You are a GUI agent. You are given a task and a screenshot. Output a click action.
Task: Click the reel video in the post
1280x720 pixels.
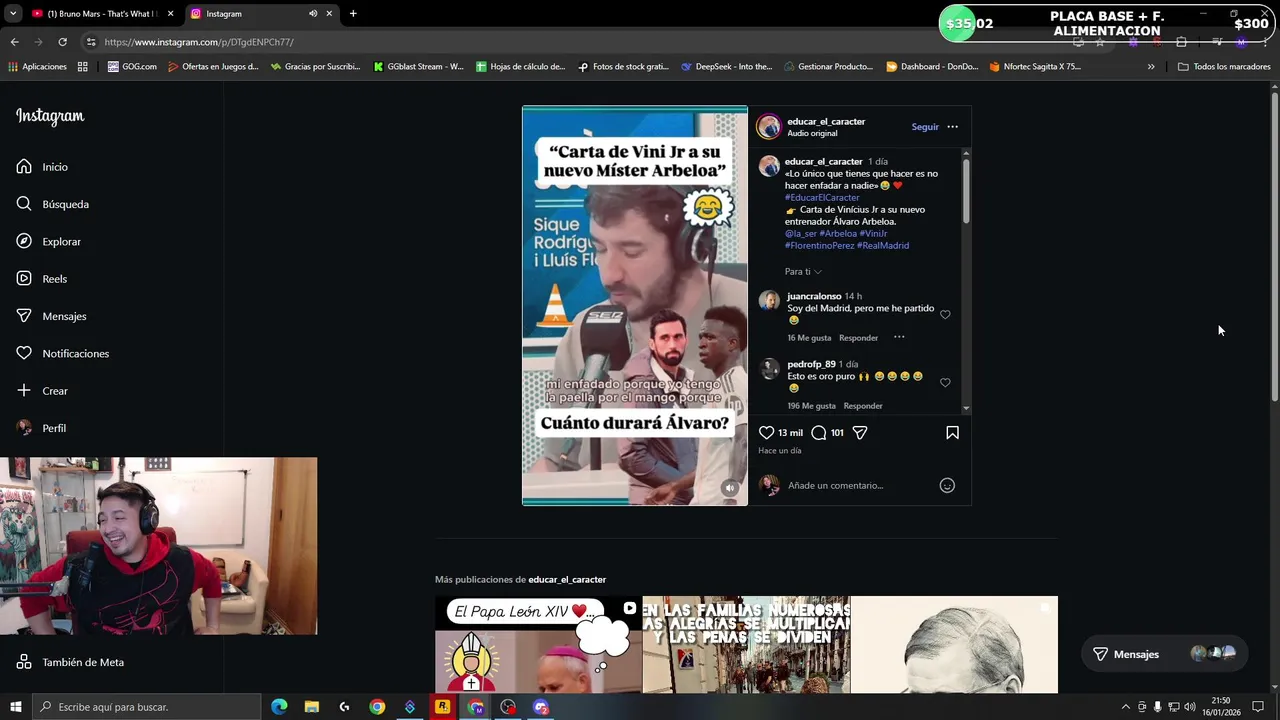pos(634,306)
